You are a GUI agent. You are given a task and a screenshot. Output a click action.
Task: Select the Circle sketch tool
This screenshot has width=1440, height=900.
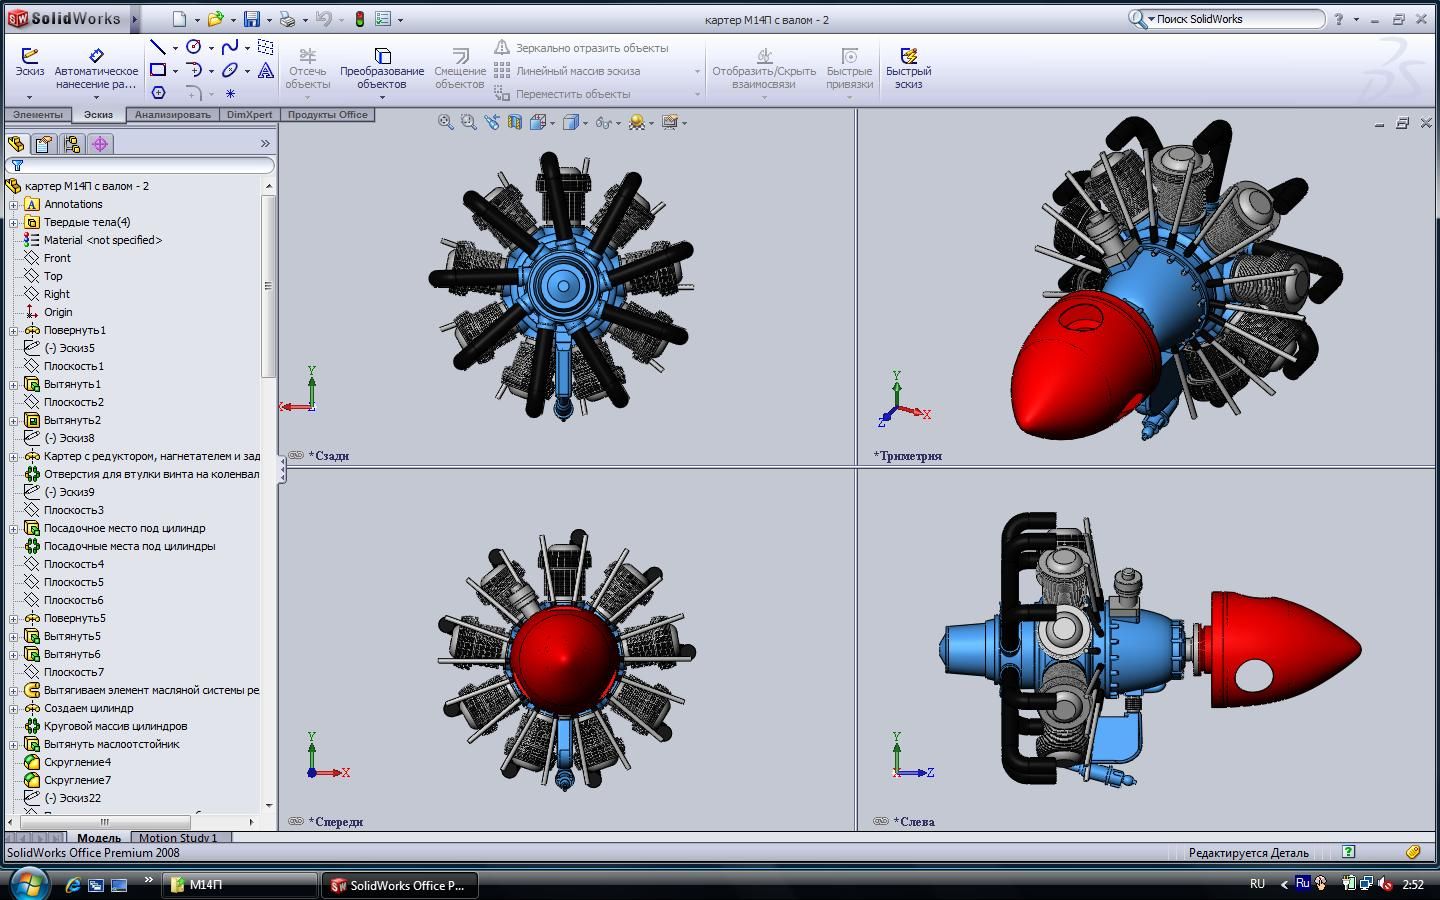[x=194, y=47]
